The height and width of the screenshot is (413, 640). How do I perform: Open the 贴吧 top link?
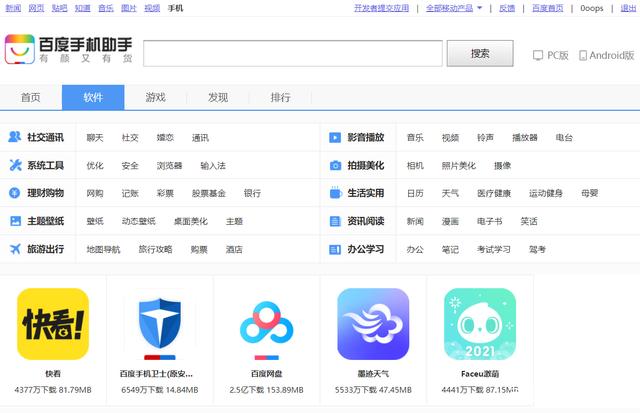(60, 8)
